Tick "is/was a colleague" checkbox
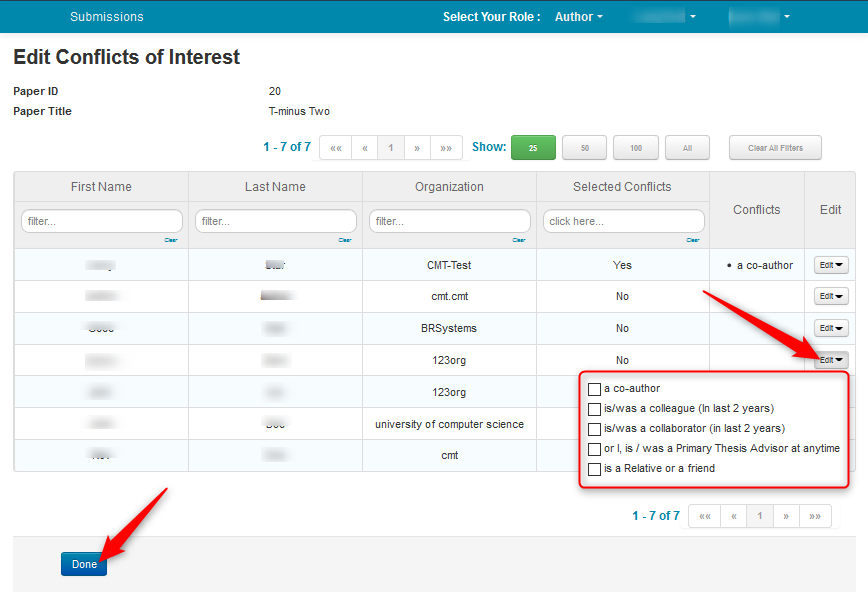The height and width of the screenshot is (603, 868). pyautogui.click(x=595, y=409)
